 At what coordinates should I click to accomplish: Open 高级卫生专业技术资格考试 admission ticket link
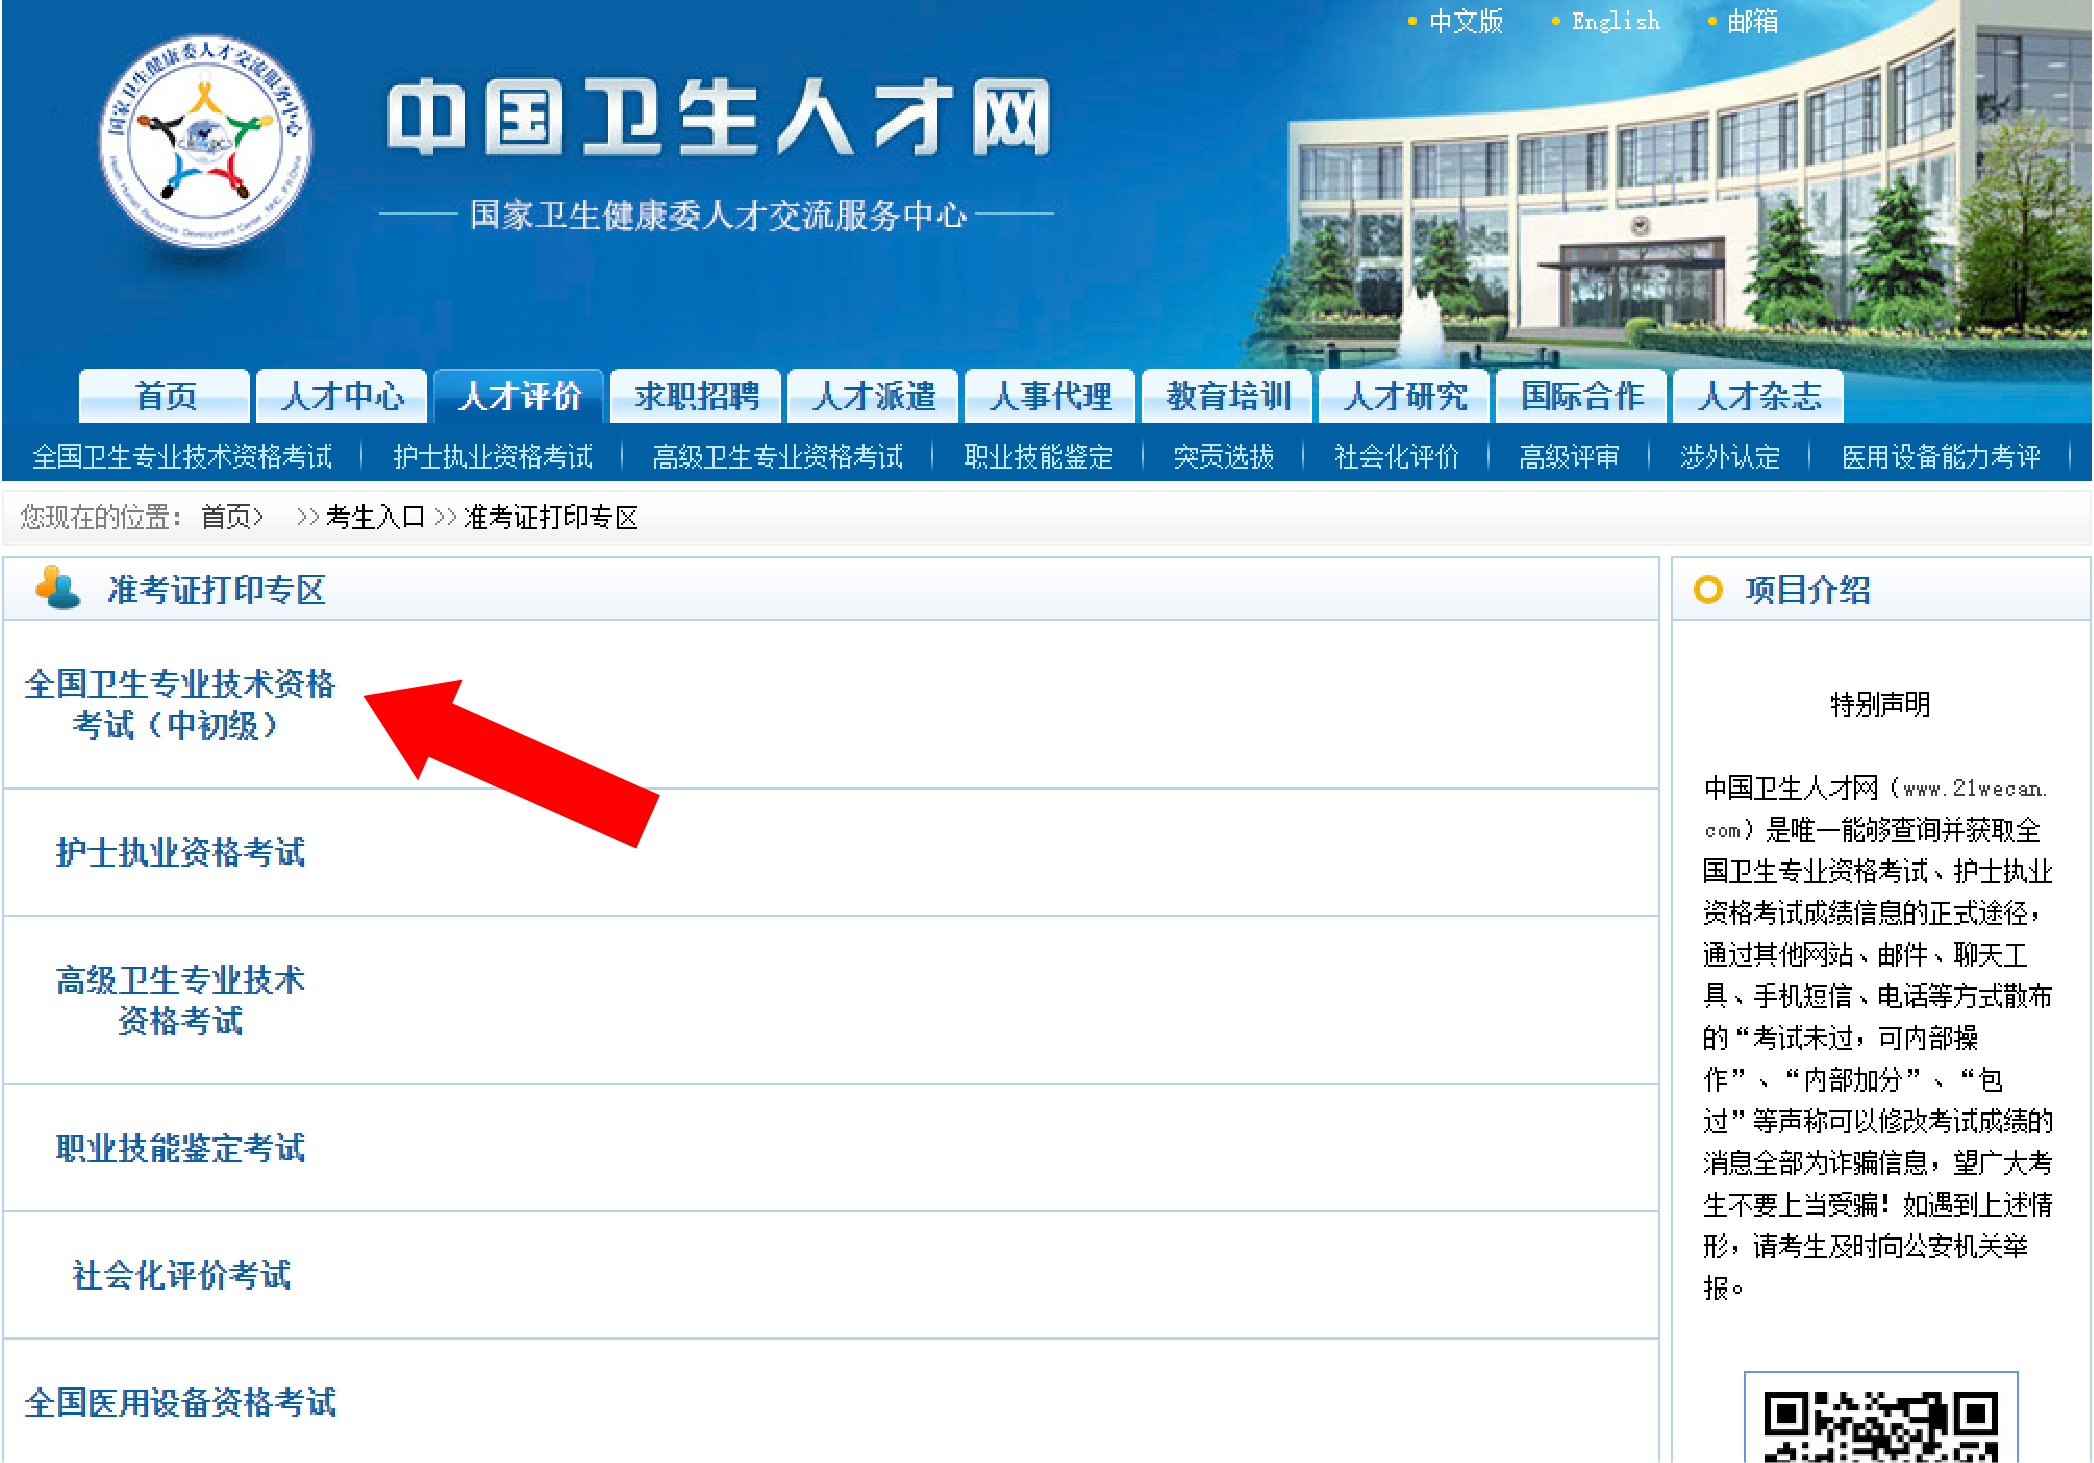pos(180,1000)
